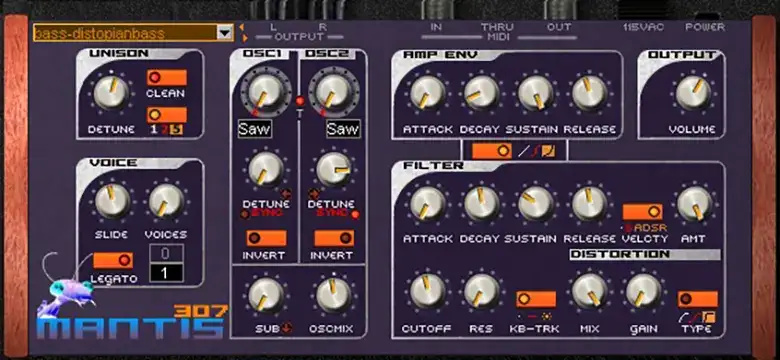Image resolution: width=780 pixels, height=360 pixels.
Task: Toggle OSC2 Sync LED
Action: pos(356,215)
